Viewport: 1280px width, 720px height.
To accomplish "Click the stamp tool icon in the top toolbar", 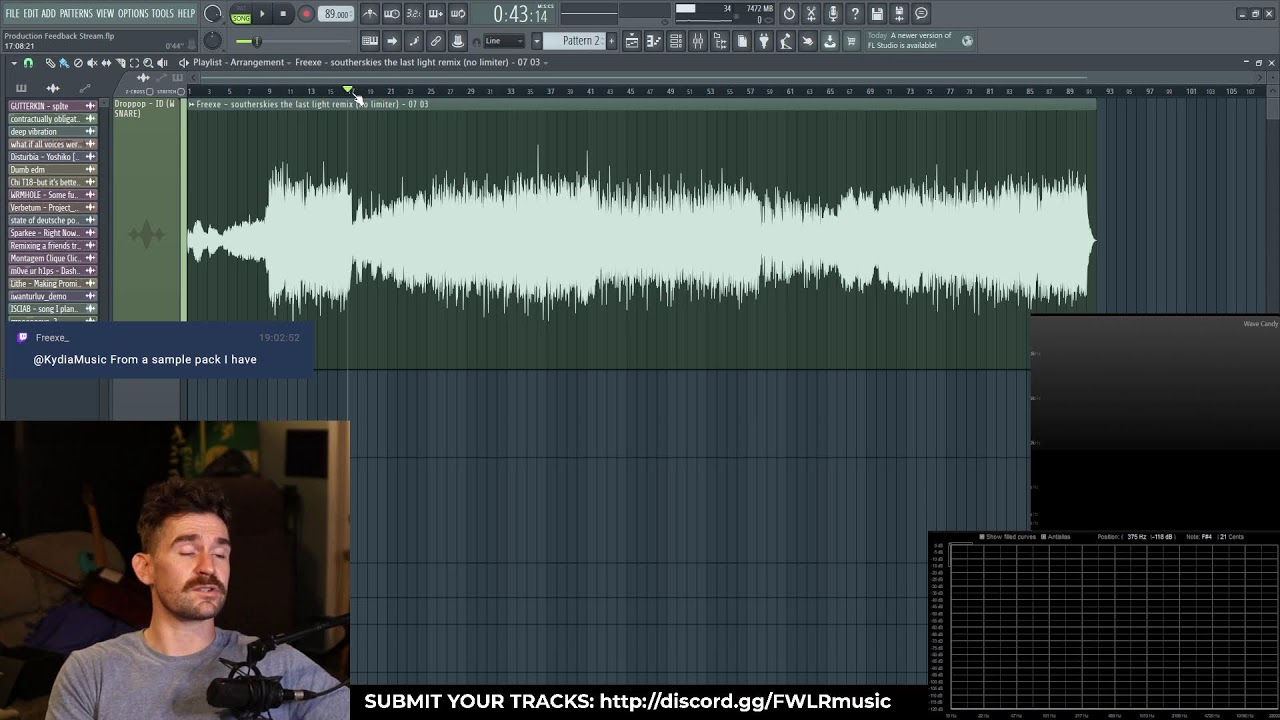I will (458, 41).
